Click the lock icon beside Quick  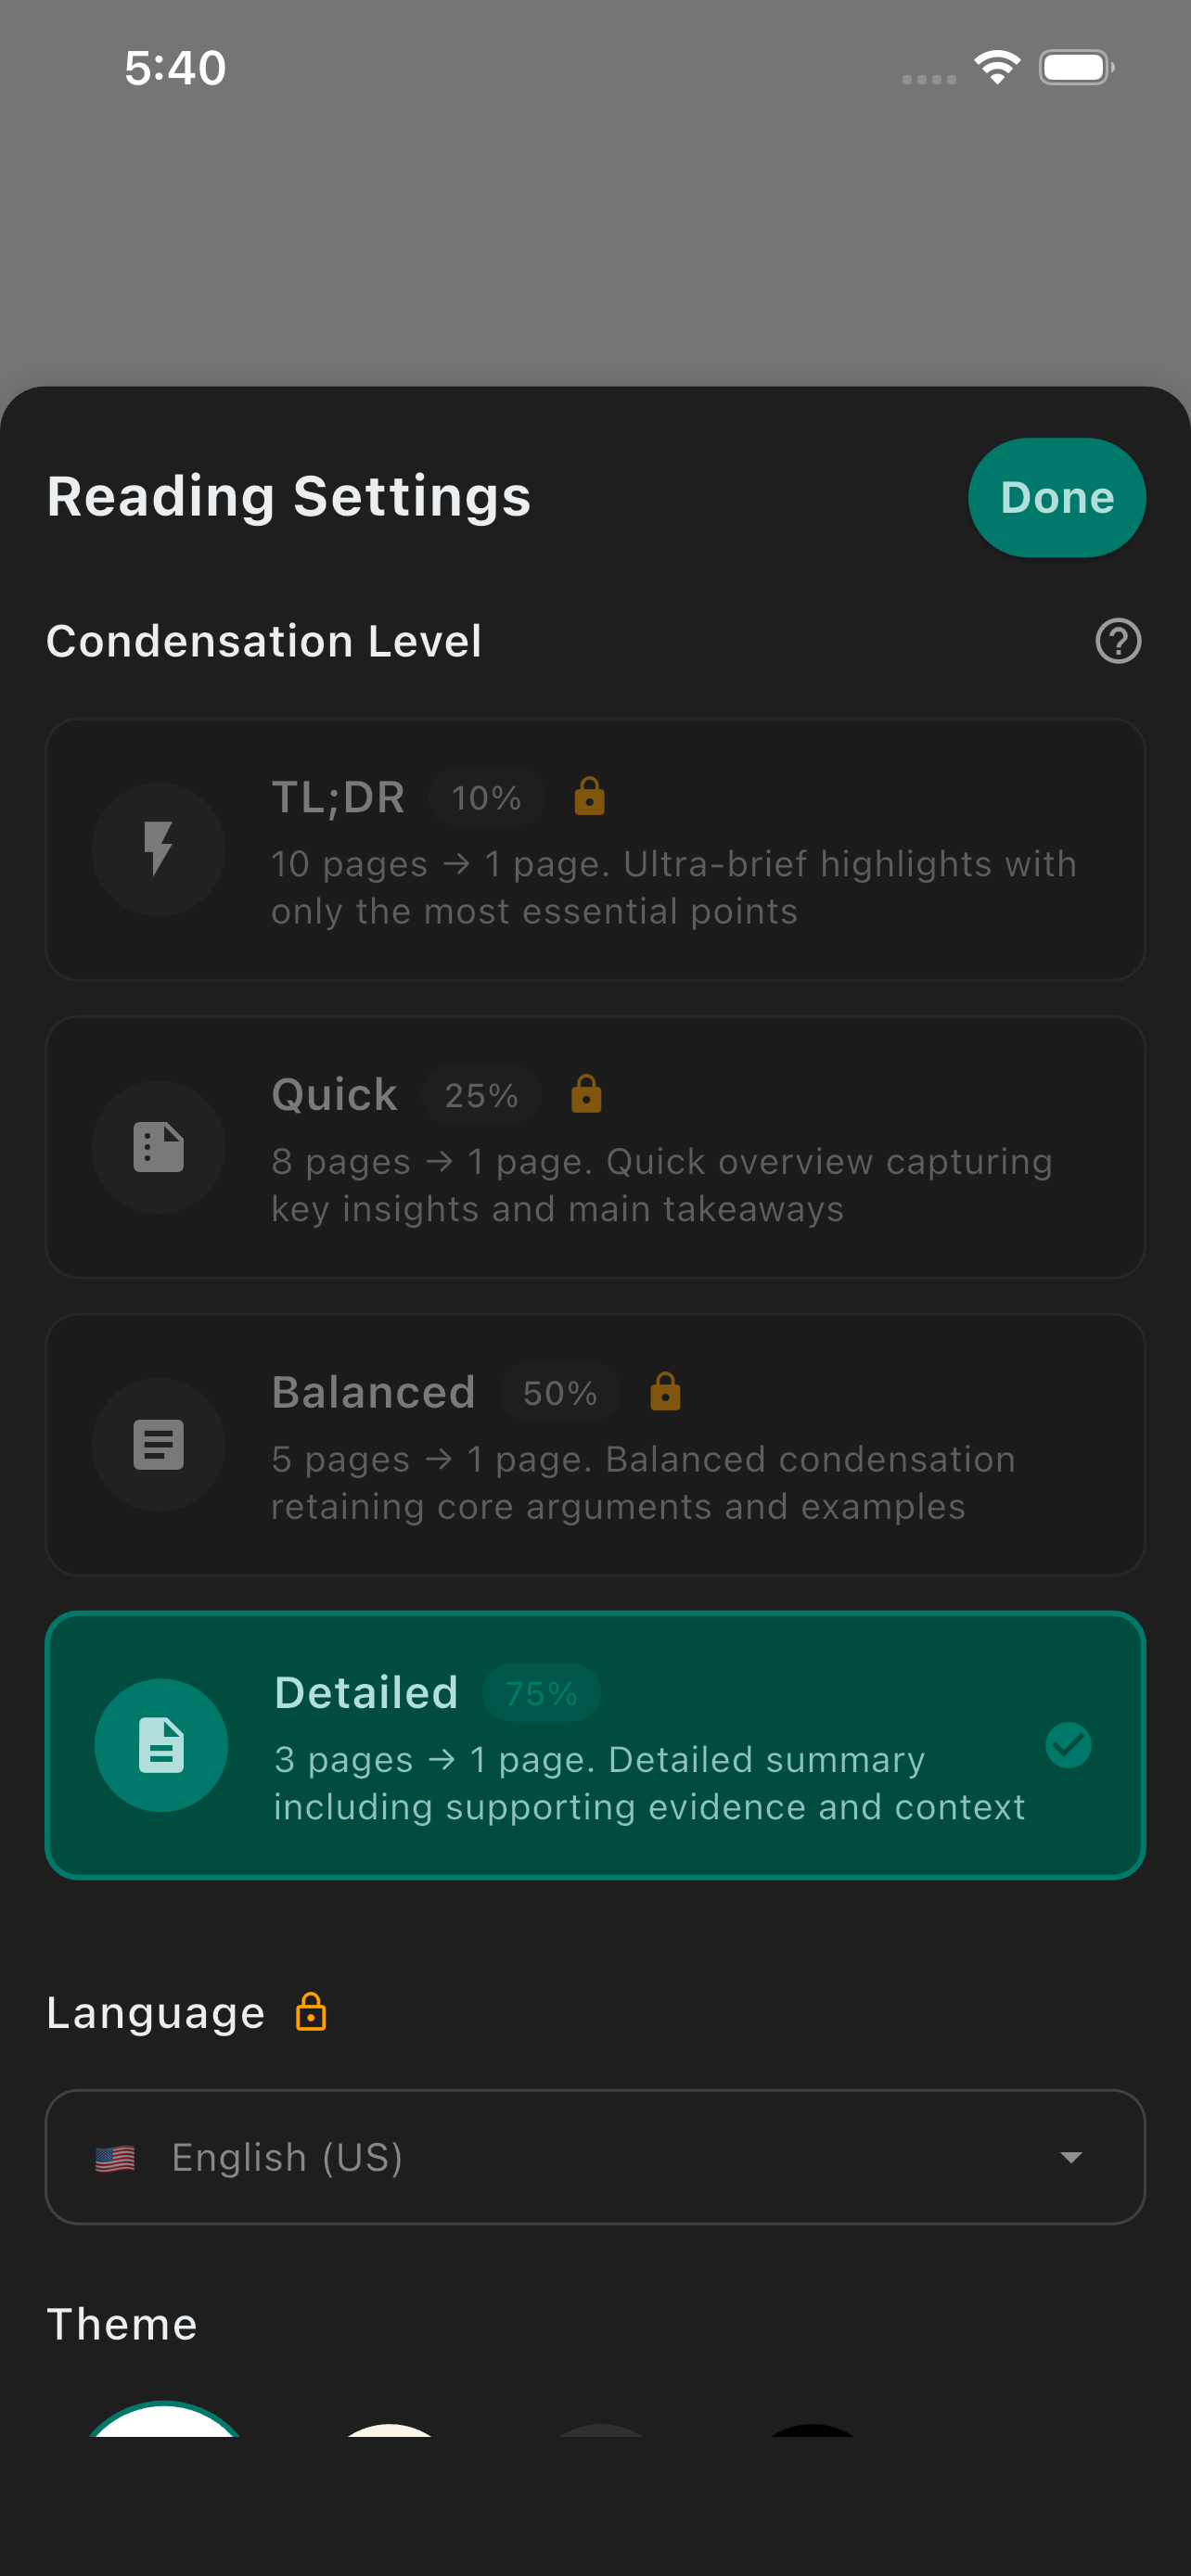(585, 1095)
